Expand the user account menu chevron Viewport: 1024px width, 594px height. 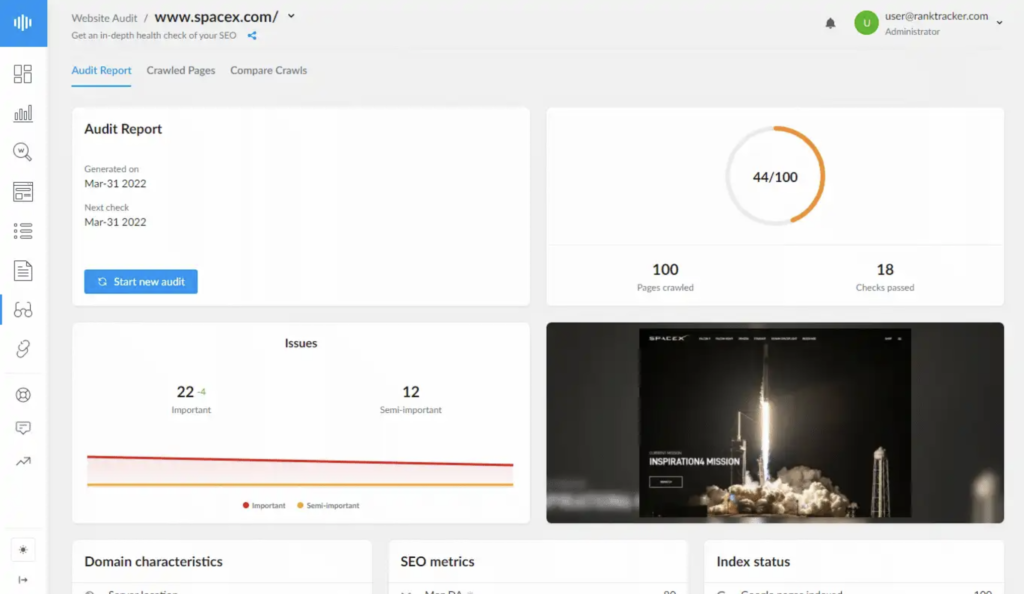tap(999, 23)
